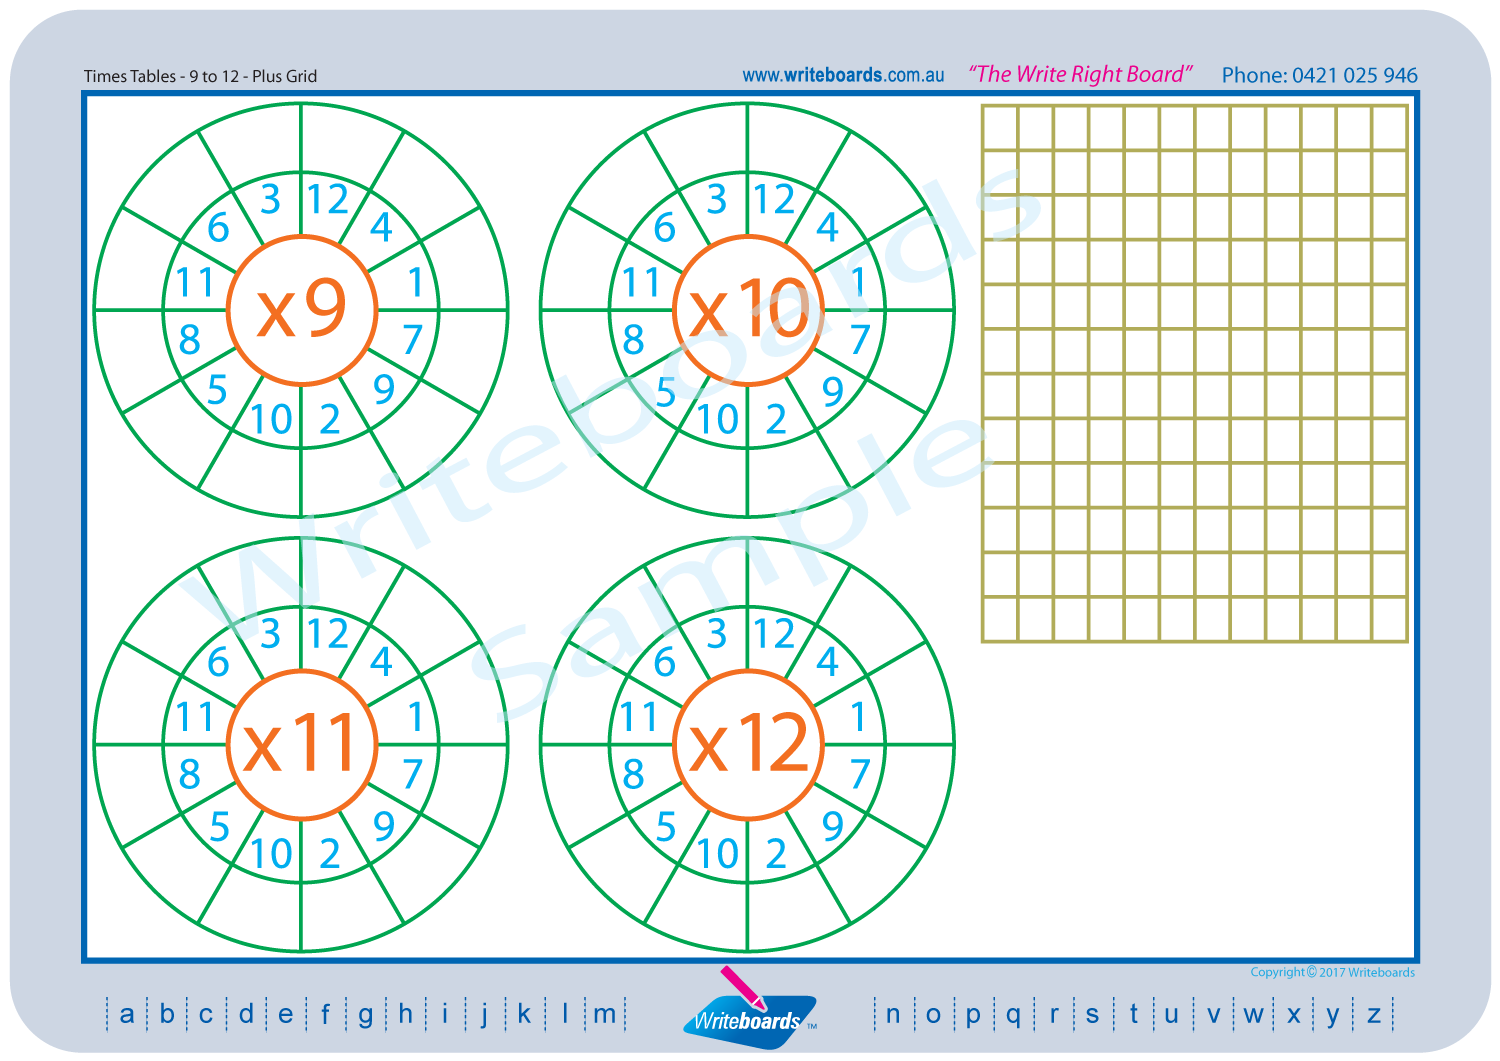Click letter d in the alphabet strip

point(246,1013)
